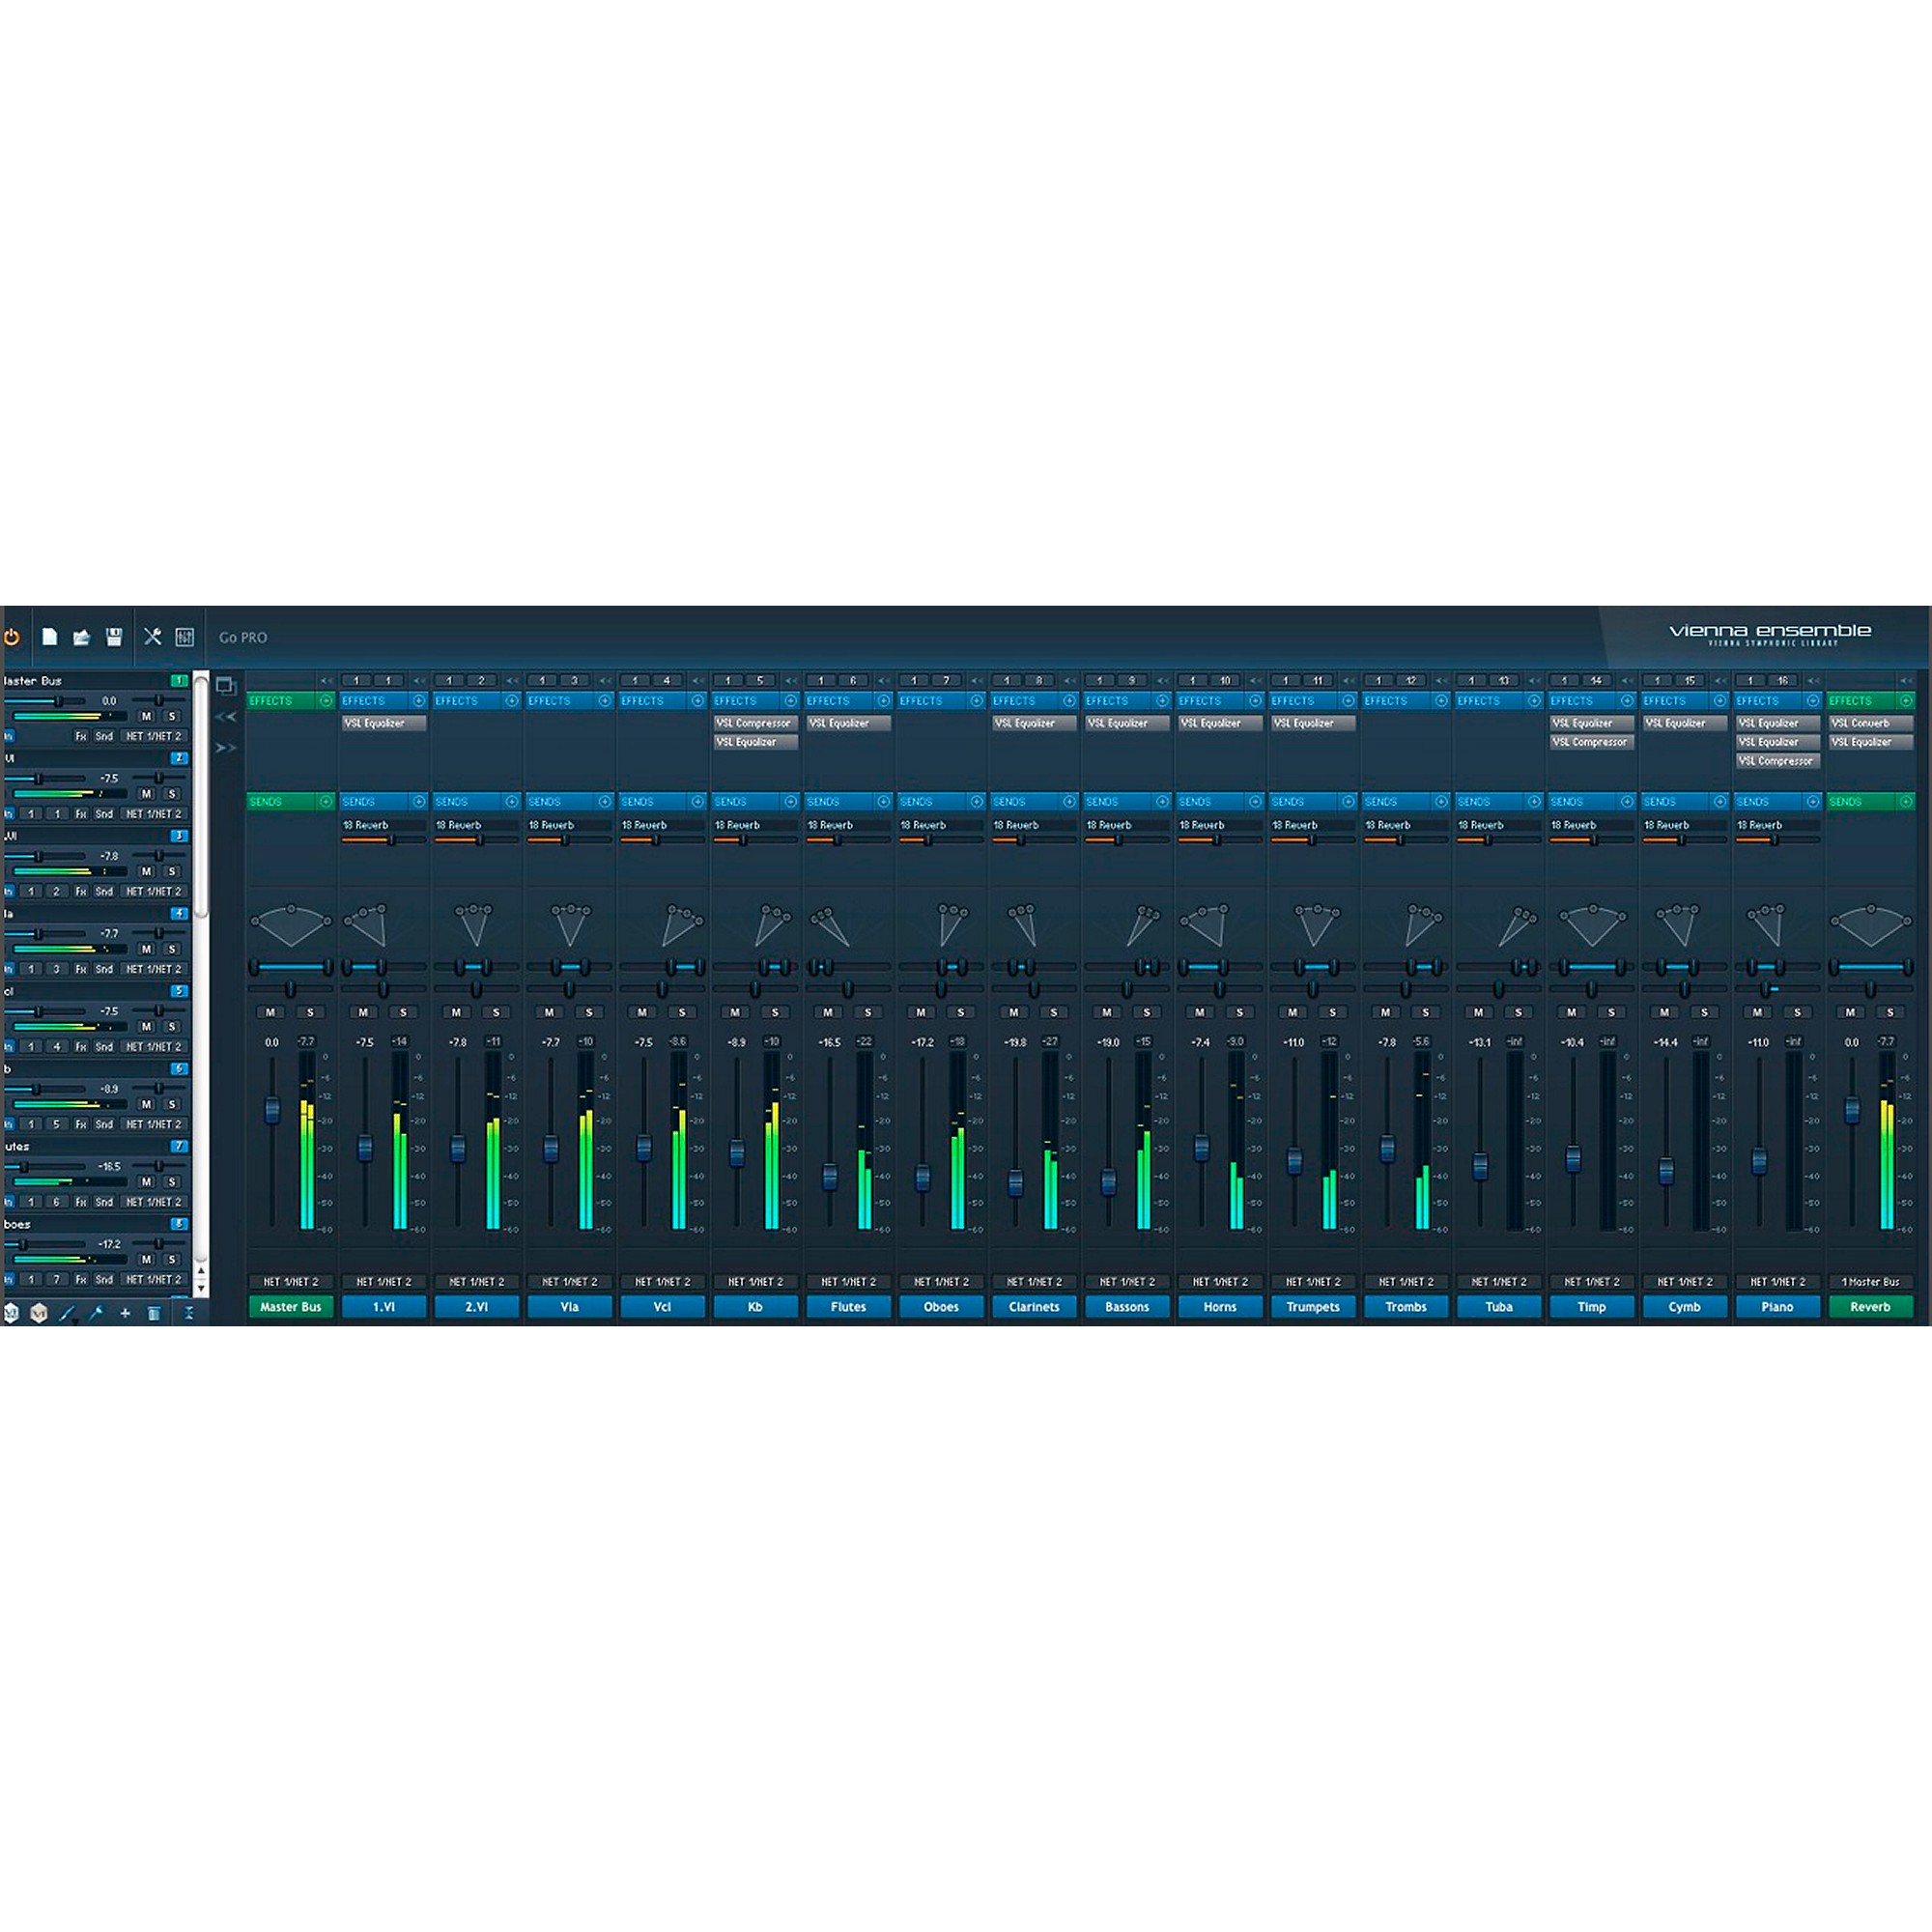Add audio input channel, cable icon

click(68, 1313)
